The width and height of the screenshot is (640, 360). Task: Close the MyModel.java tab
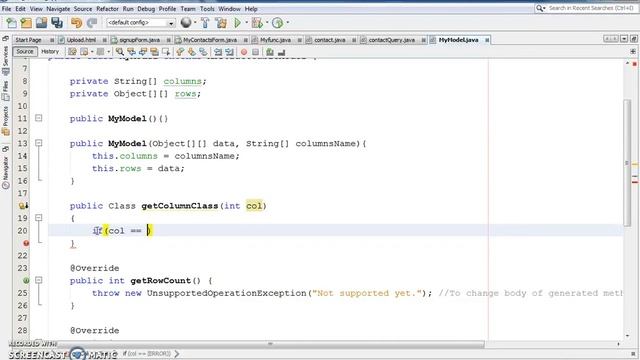487,40
